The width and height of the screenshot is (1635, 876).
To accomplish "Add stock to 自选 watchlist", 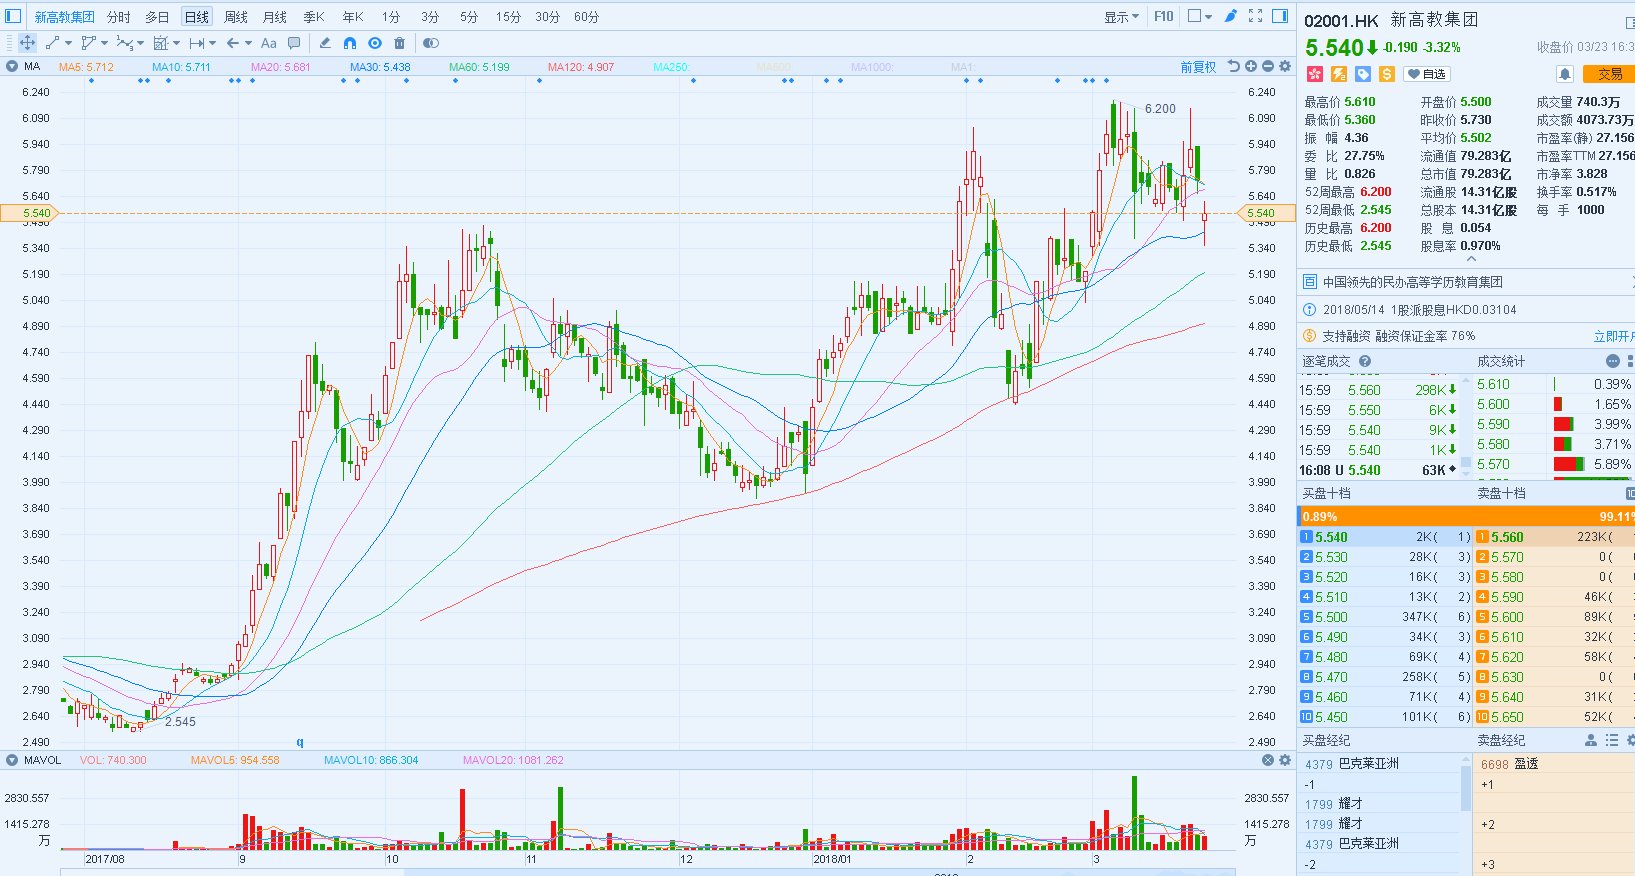I will tap(1426, 74).
